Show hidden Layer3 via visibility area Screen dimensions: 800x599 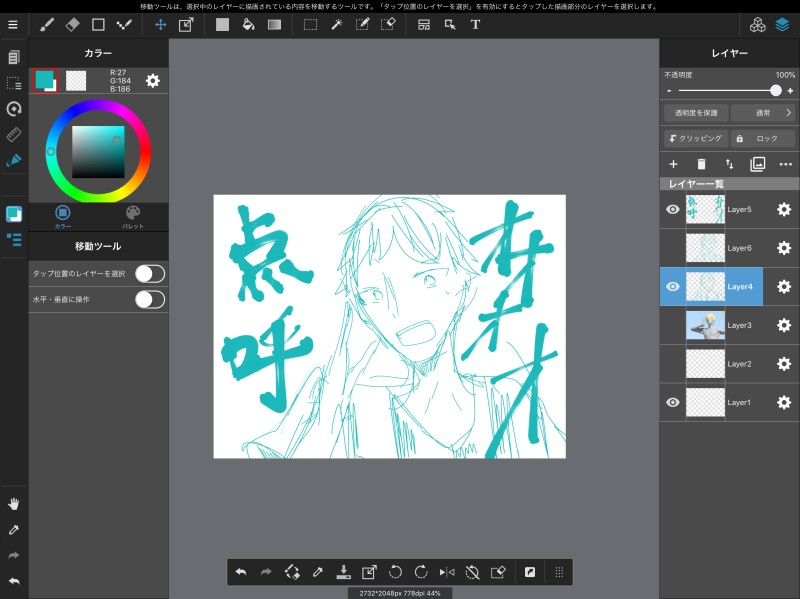673,326
